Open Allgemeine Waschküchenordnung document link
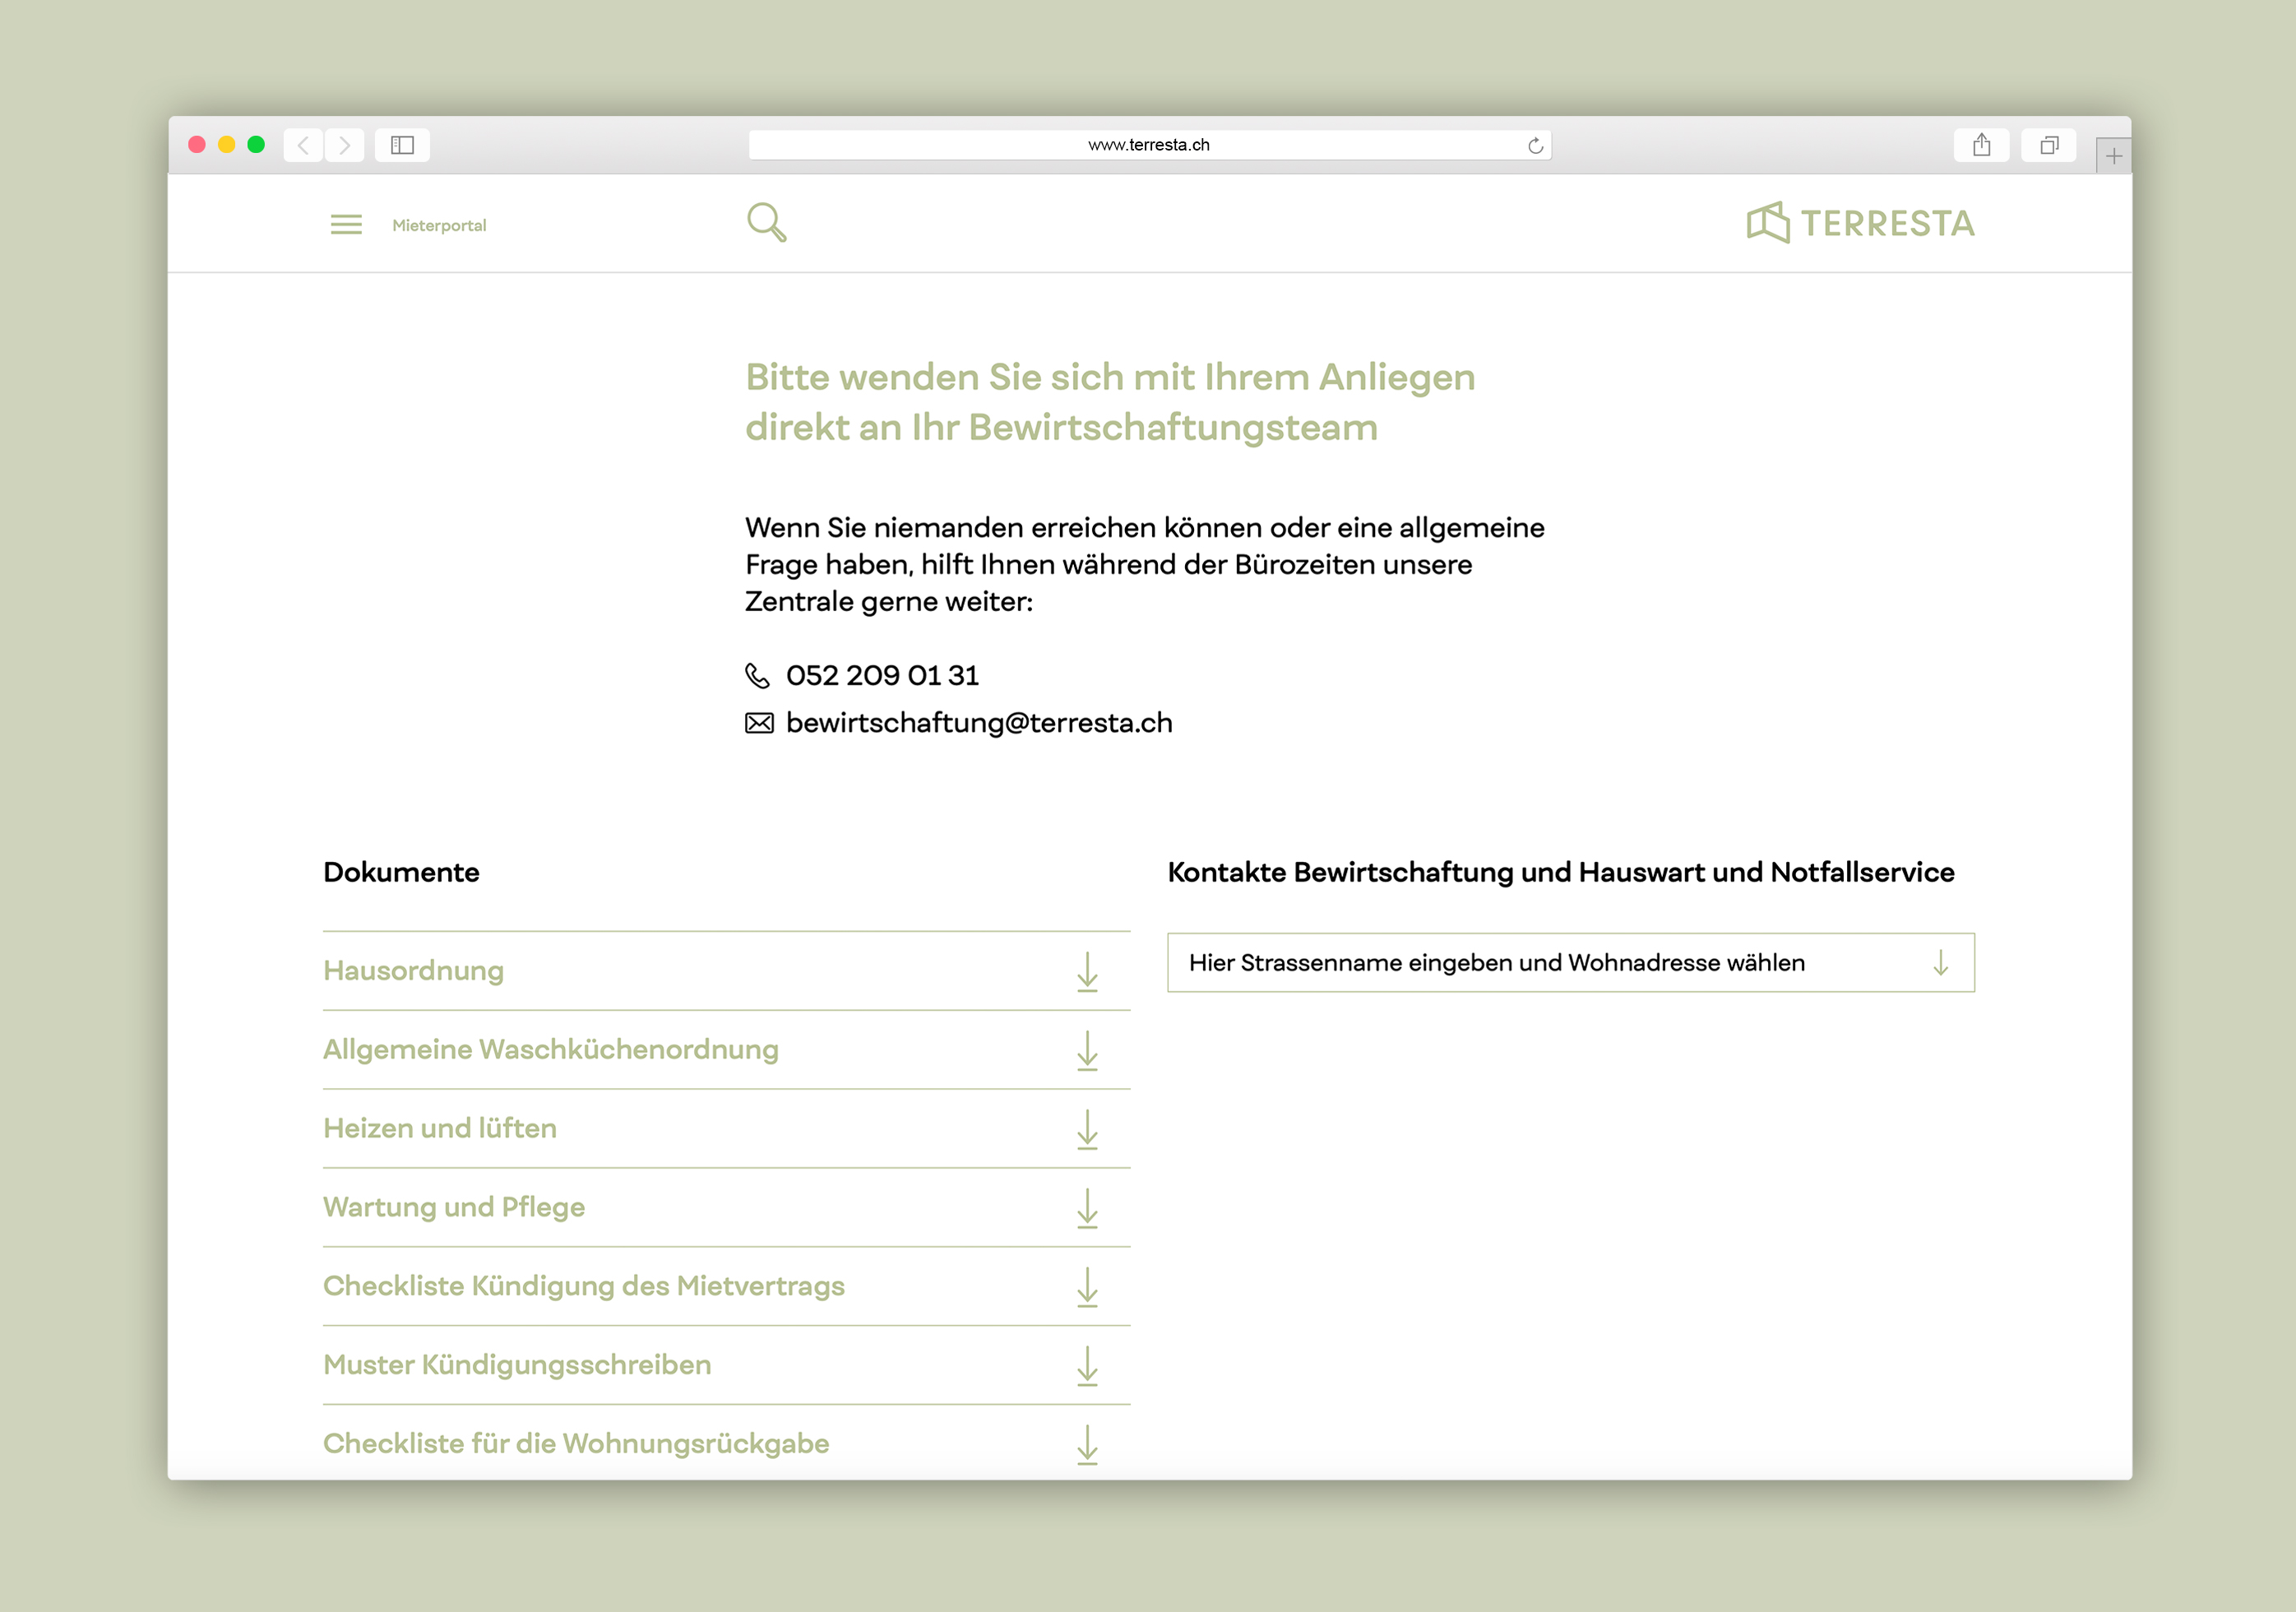2296x1612 pixels. click(550, 1049)
